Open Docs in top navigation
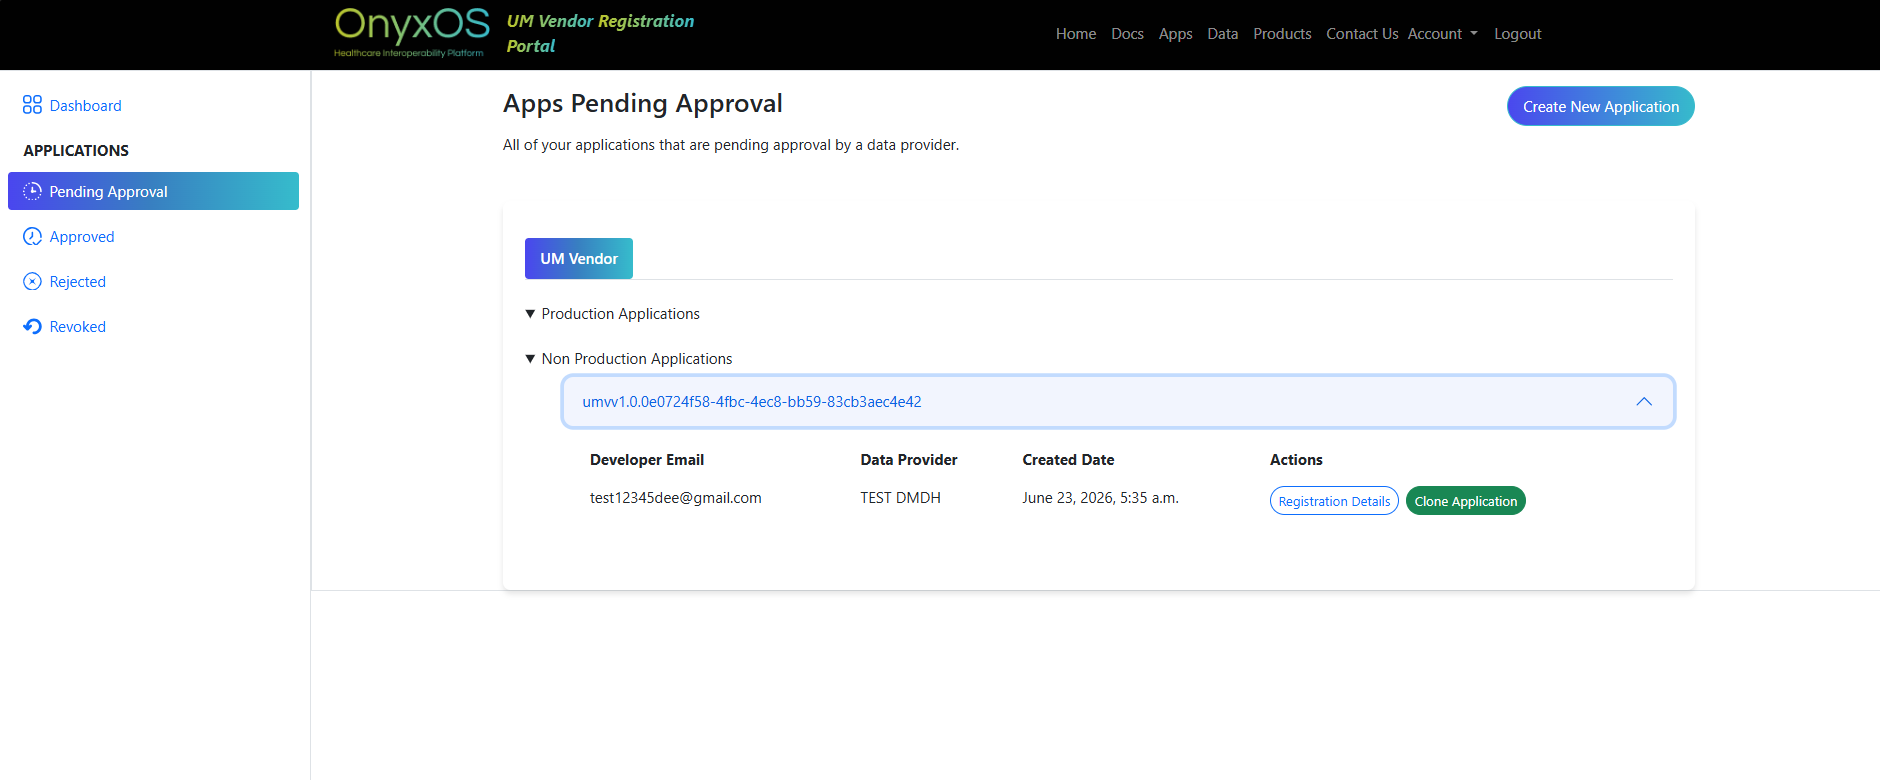Viewport: 1880px width, 780px height. click(1127, 34)
